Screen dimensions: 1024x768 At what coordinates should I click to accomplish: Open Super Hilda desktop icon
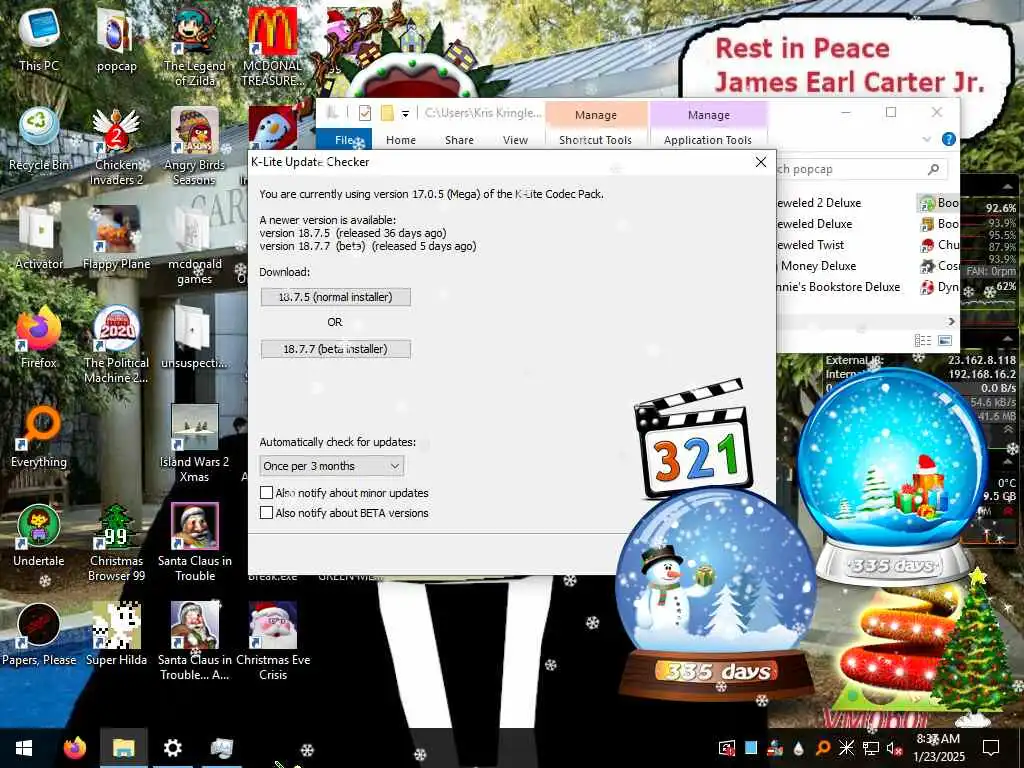tap(116, 634)
